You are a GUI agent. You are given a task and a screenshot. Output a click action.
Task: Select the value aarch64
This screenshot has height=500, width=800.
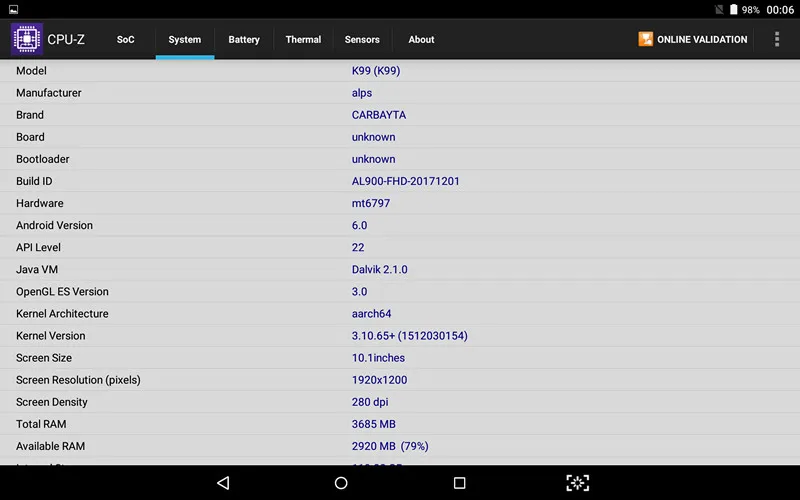[x=371, y=314]
